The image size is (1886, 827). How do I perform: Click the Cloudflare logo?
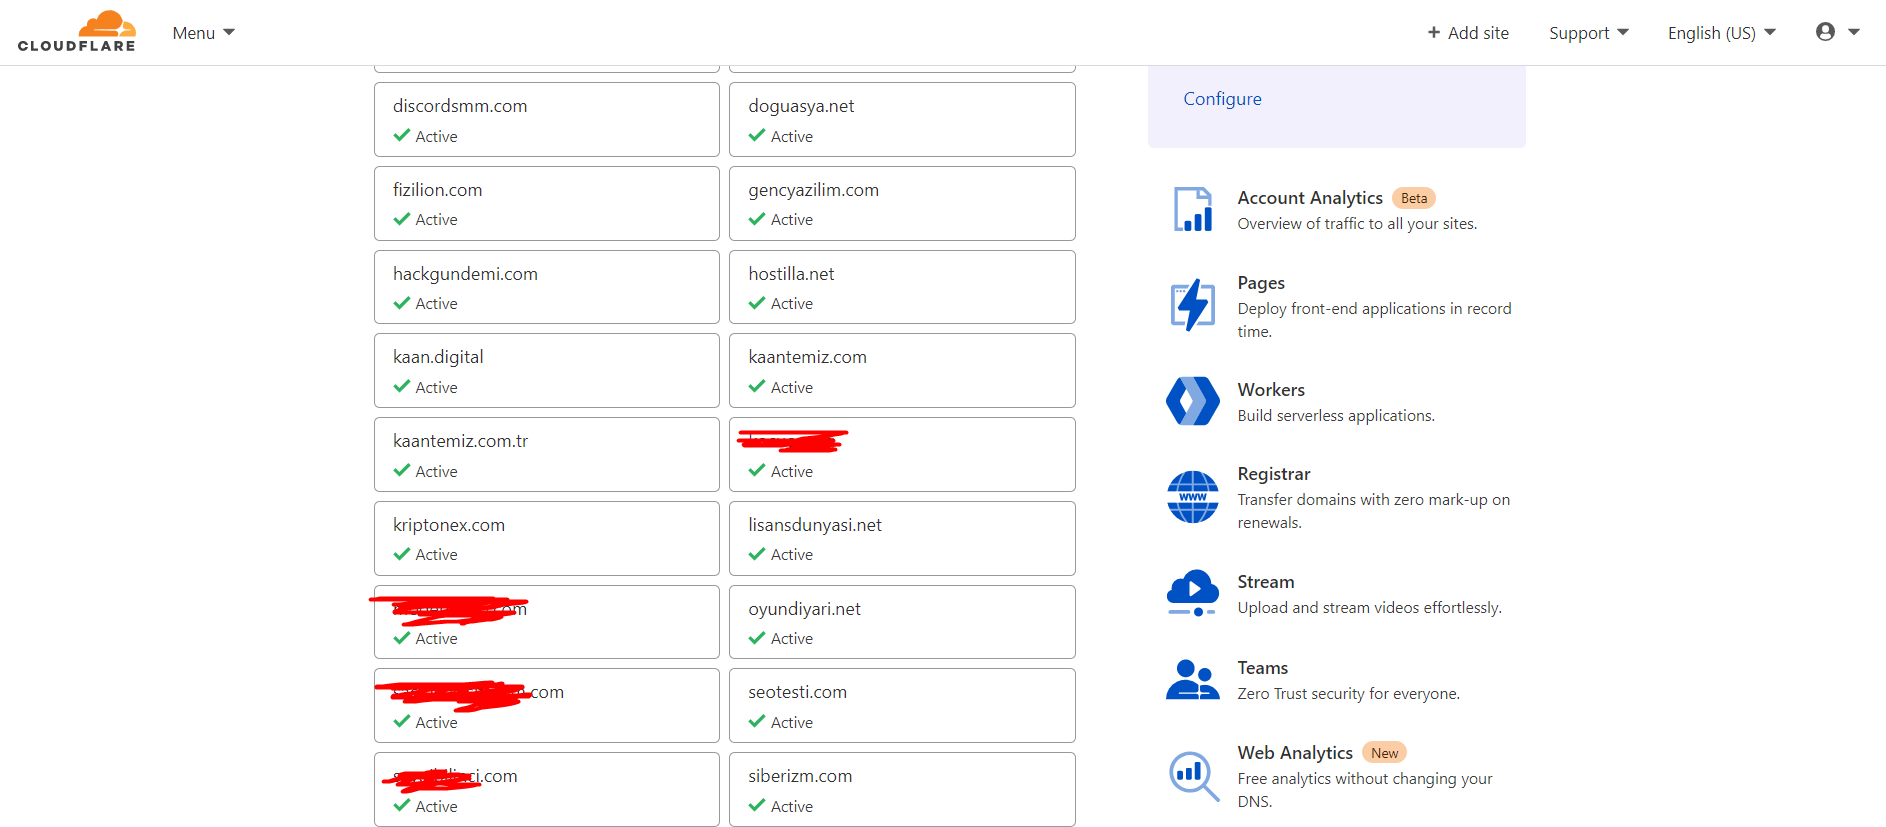[77, 32]
